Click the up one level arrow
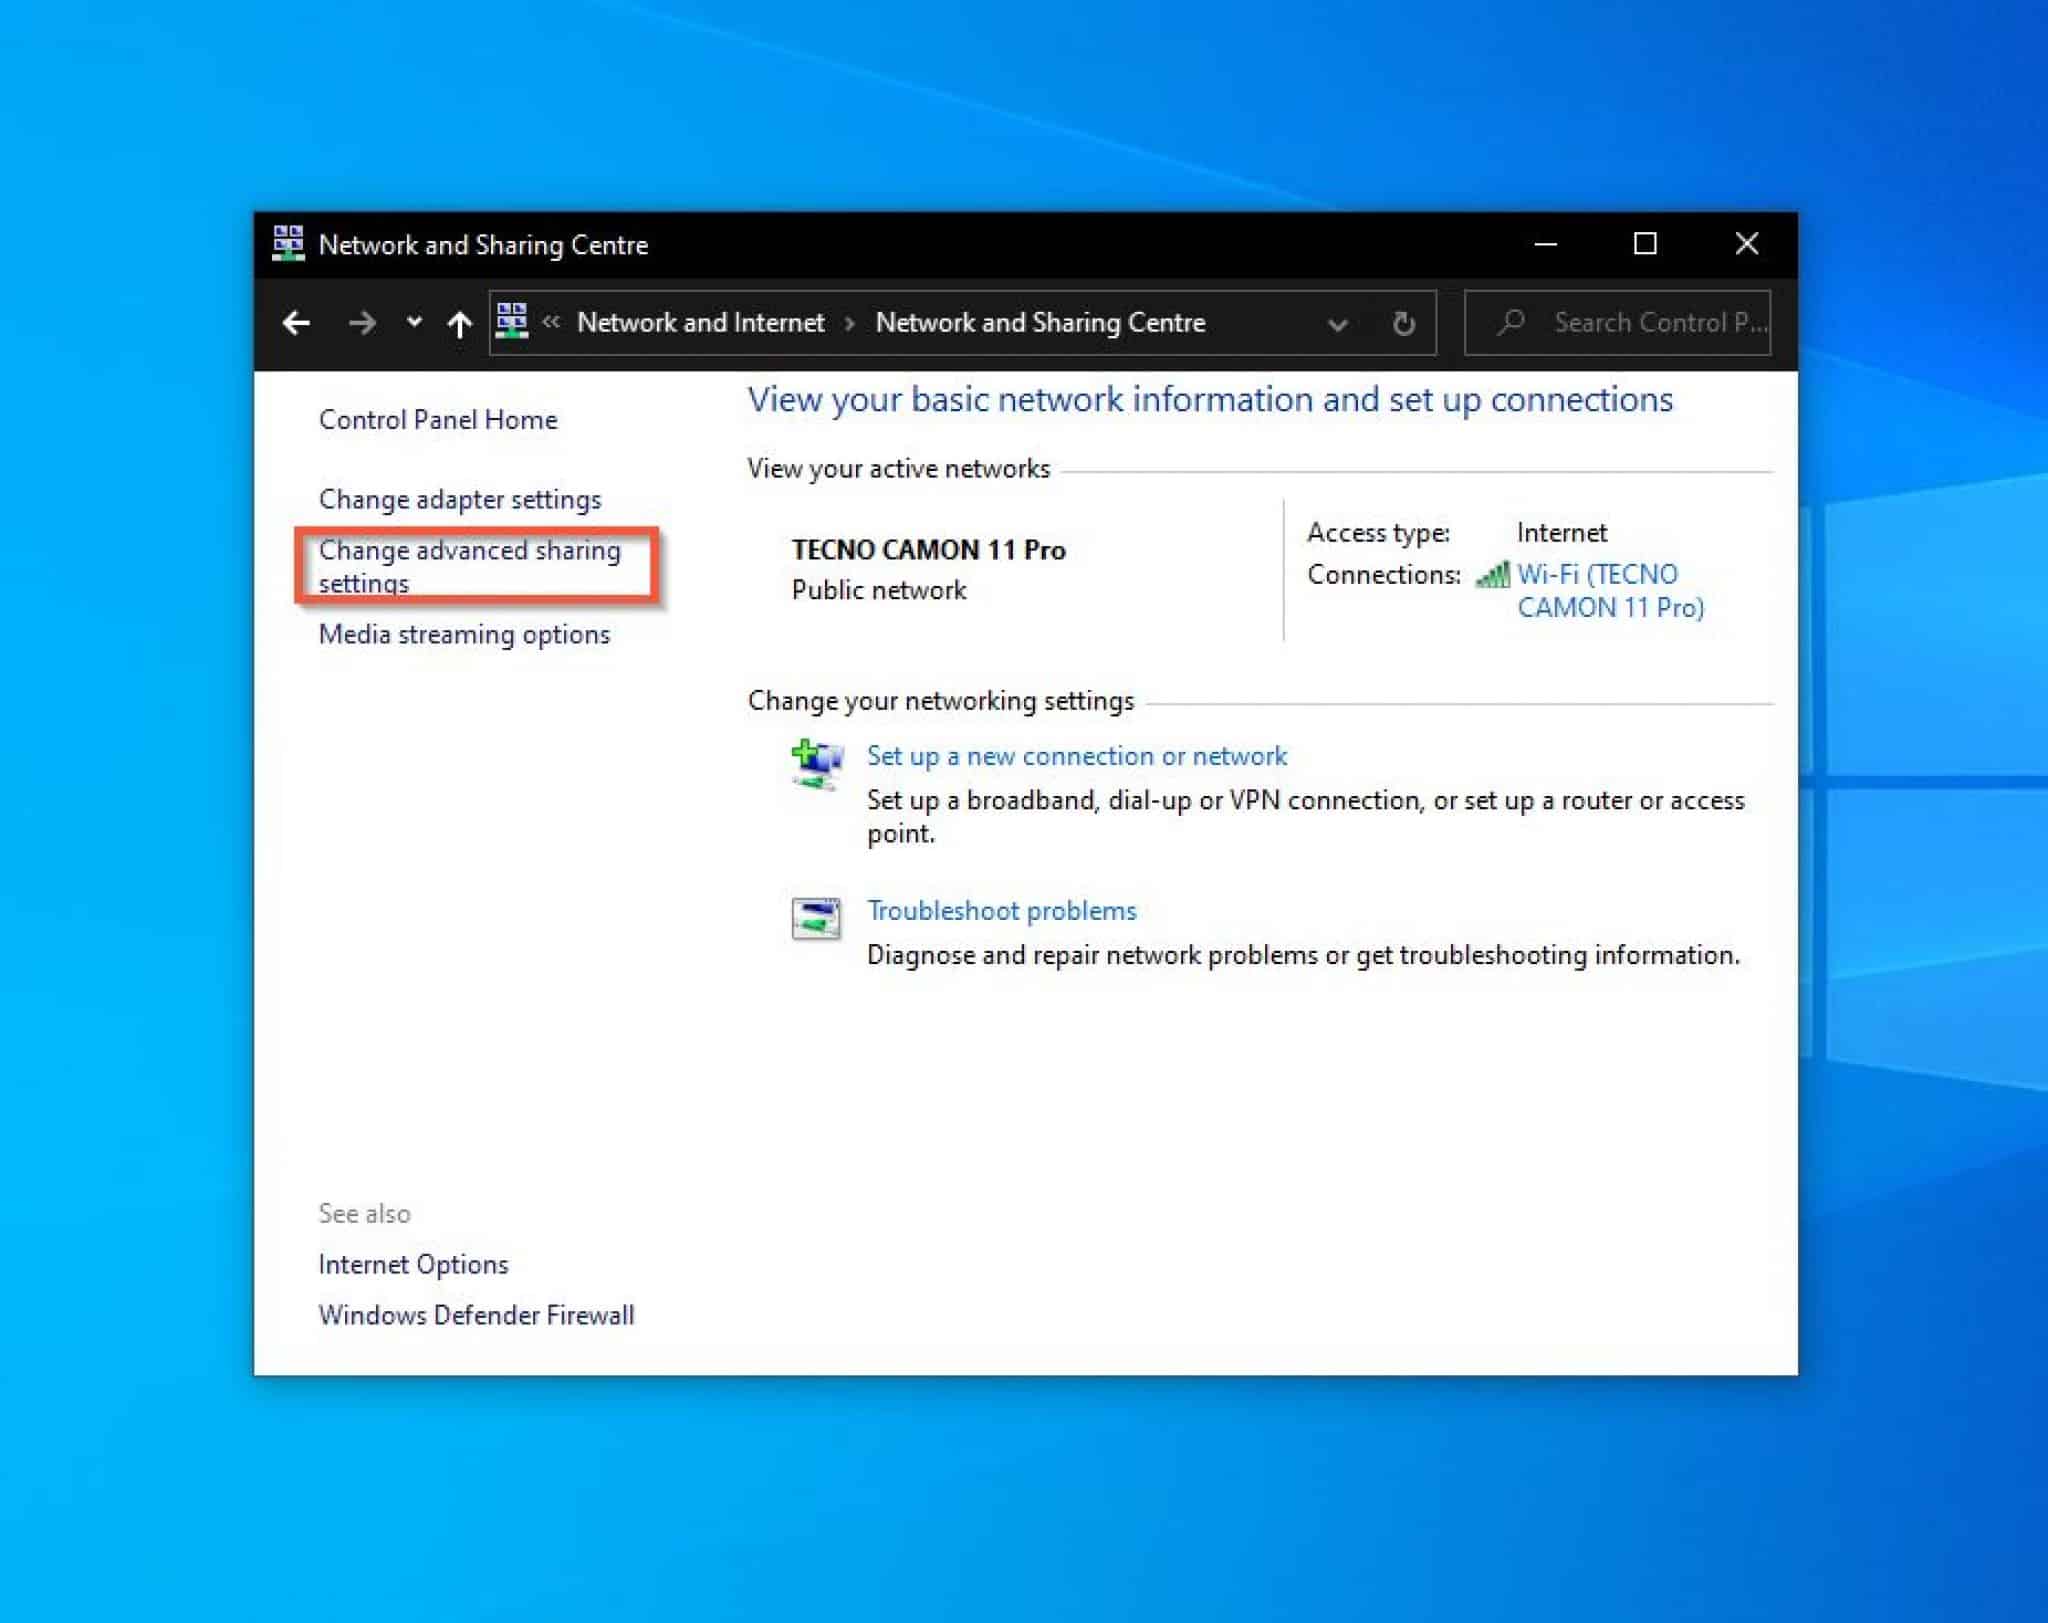Screen dimensions: 2048x1623 pyautogui.click(x=458, y=322)
